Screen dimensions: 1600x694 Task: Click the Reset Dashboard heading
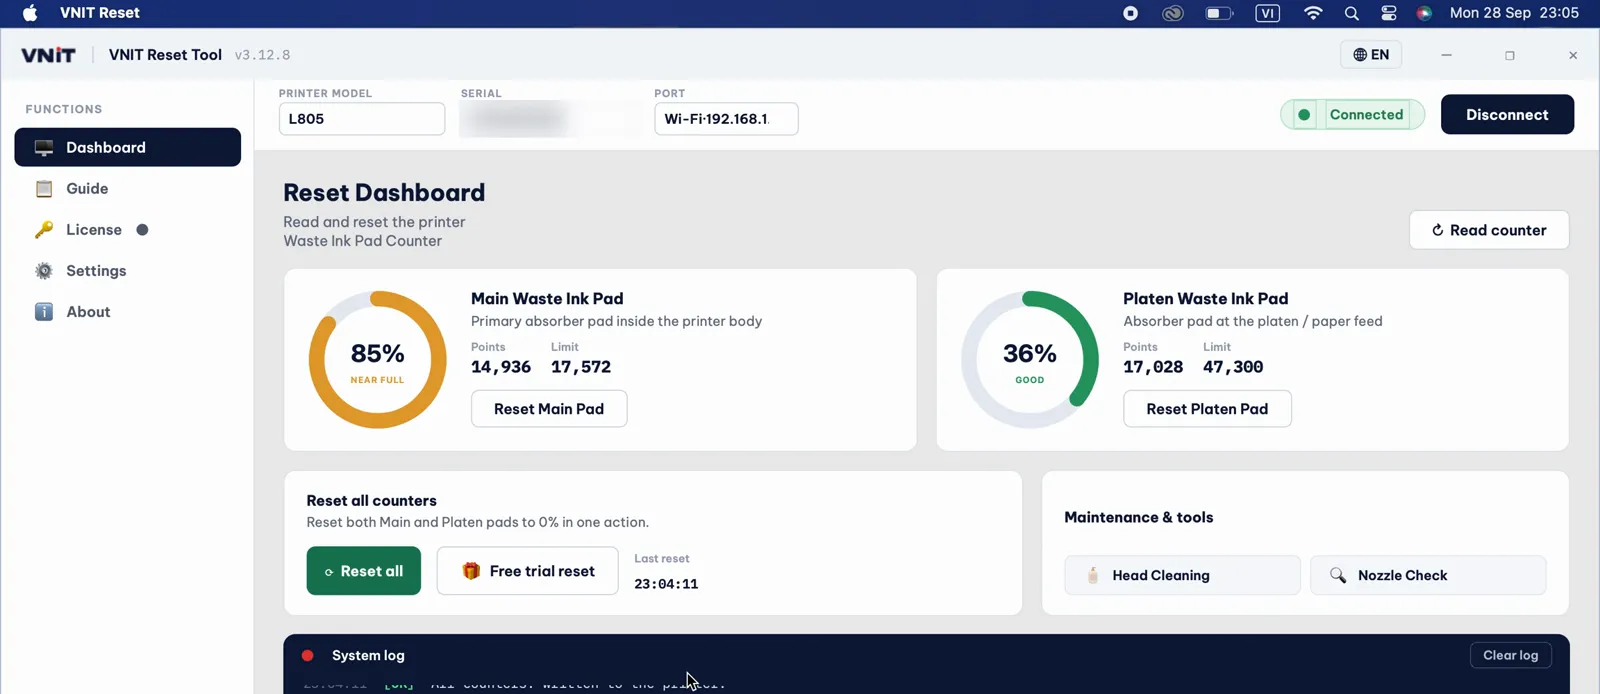(x=384, y=192)
